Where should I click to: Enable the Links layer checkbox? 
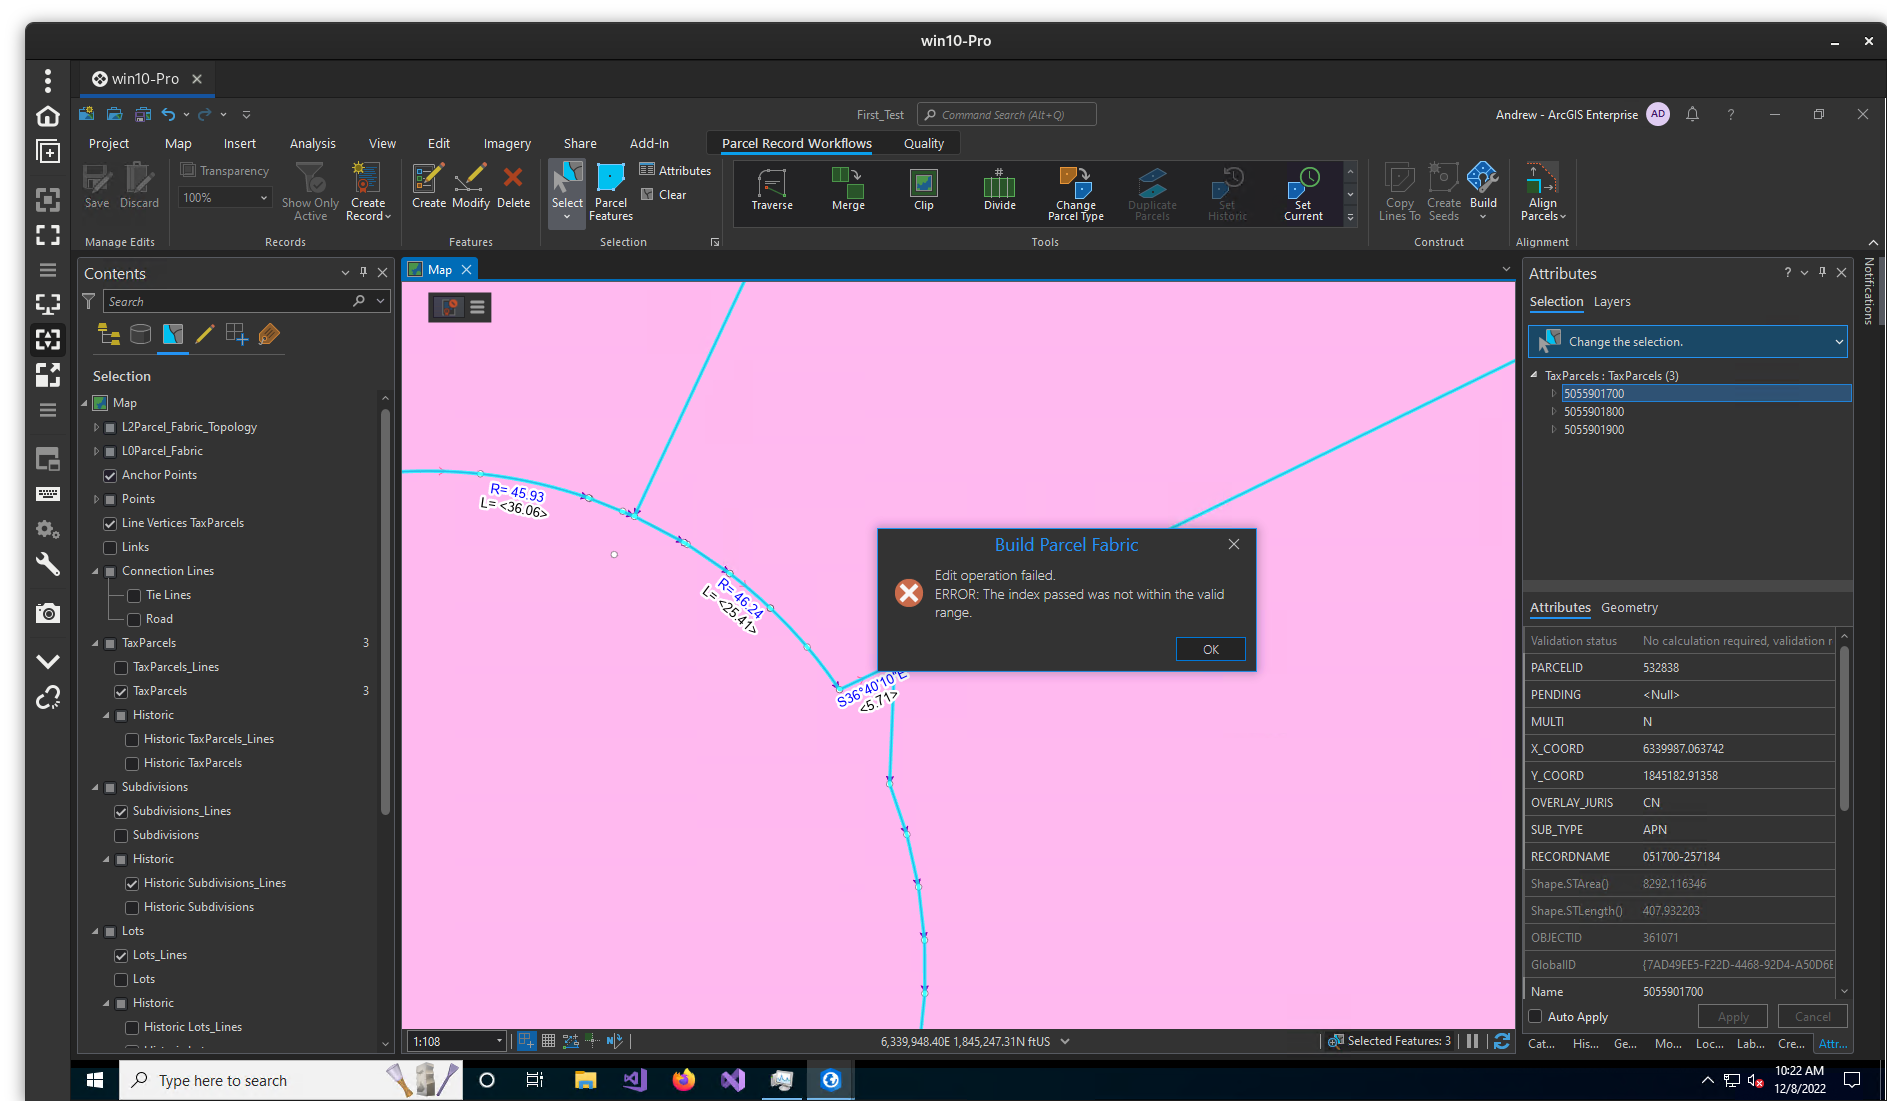(111, 547)
